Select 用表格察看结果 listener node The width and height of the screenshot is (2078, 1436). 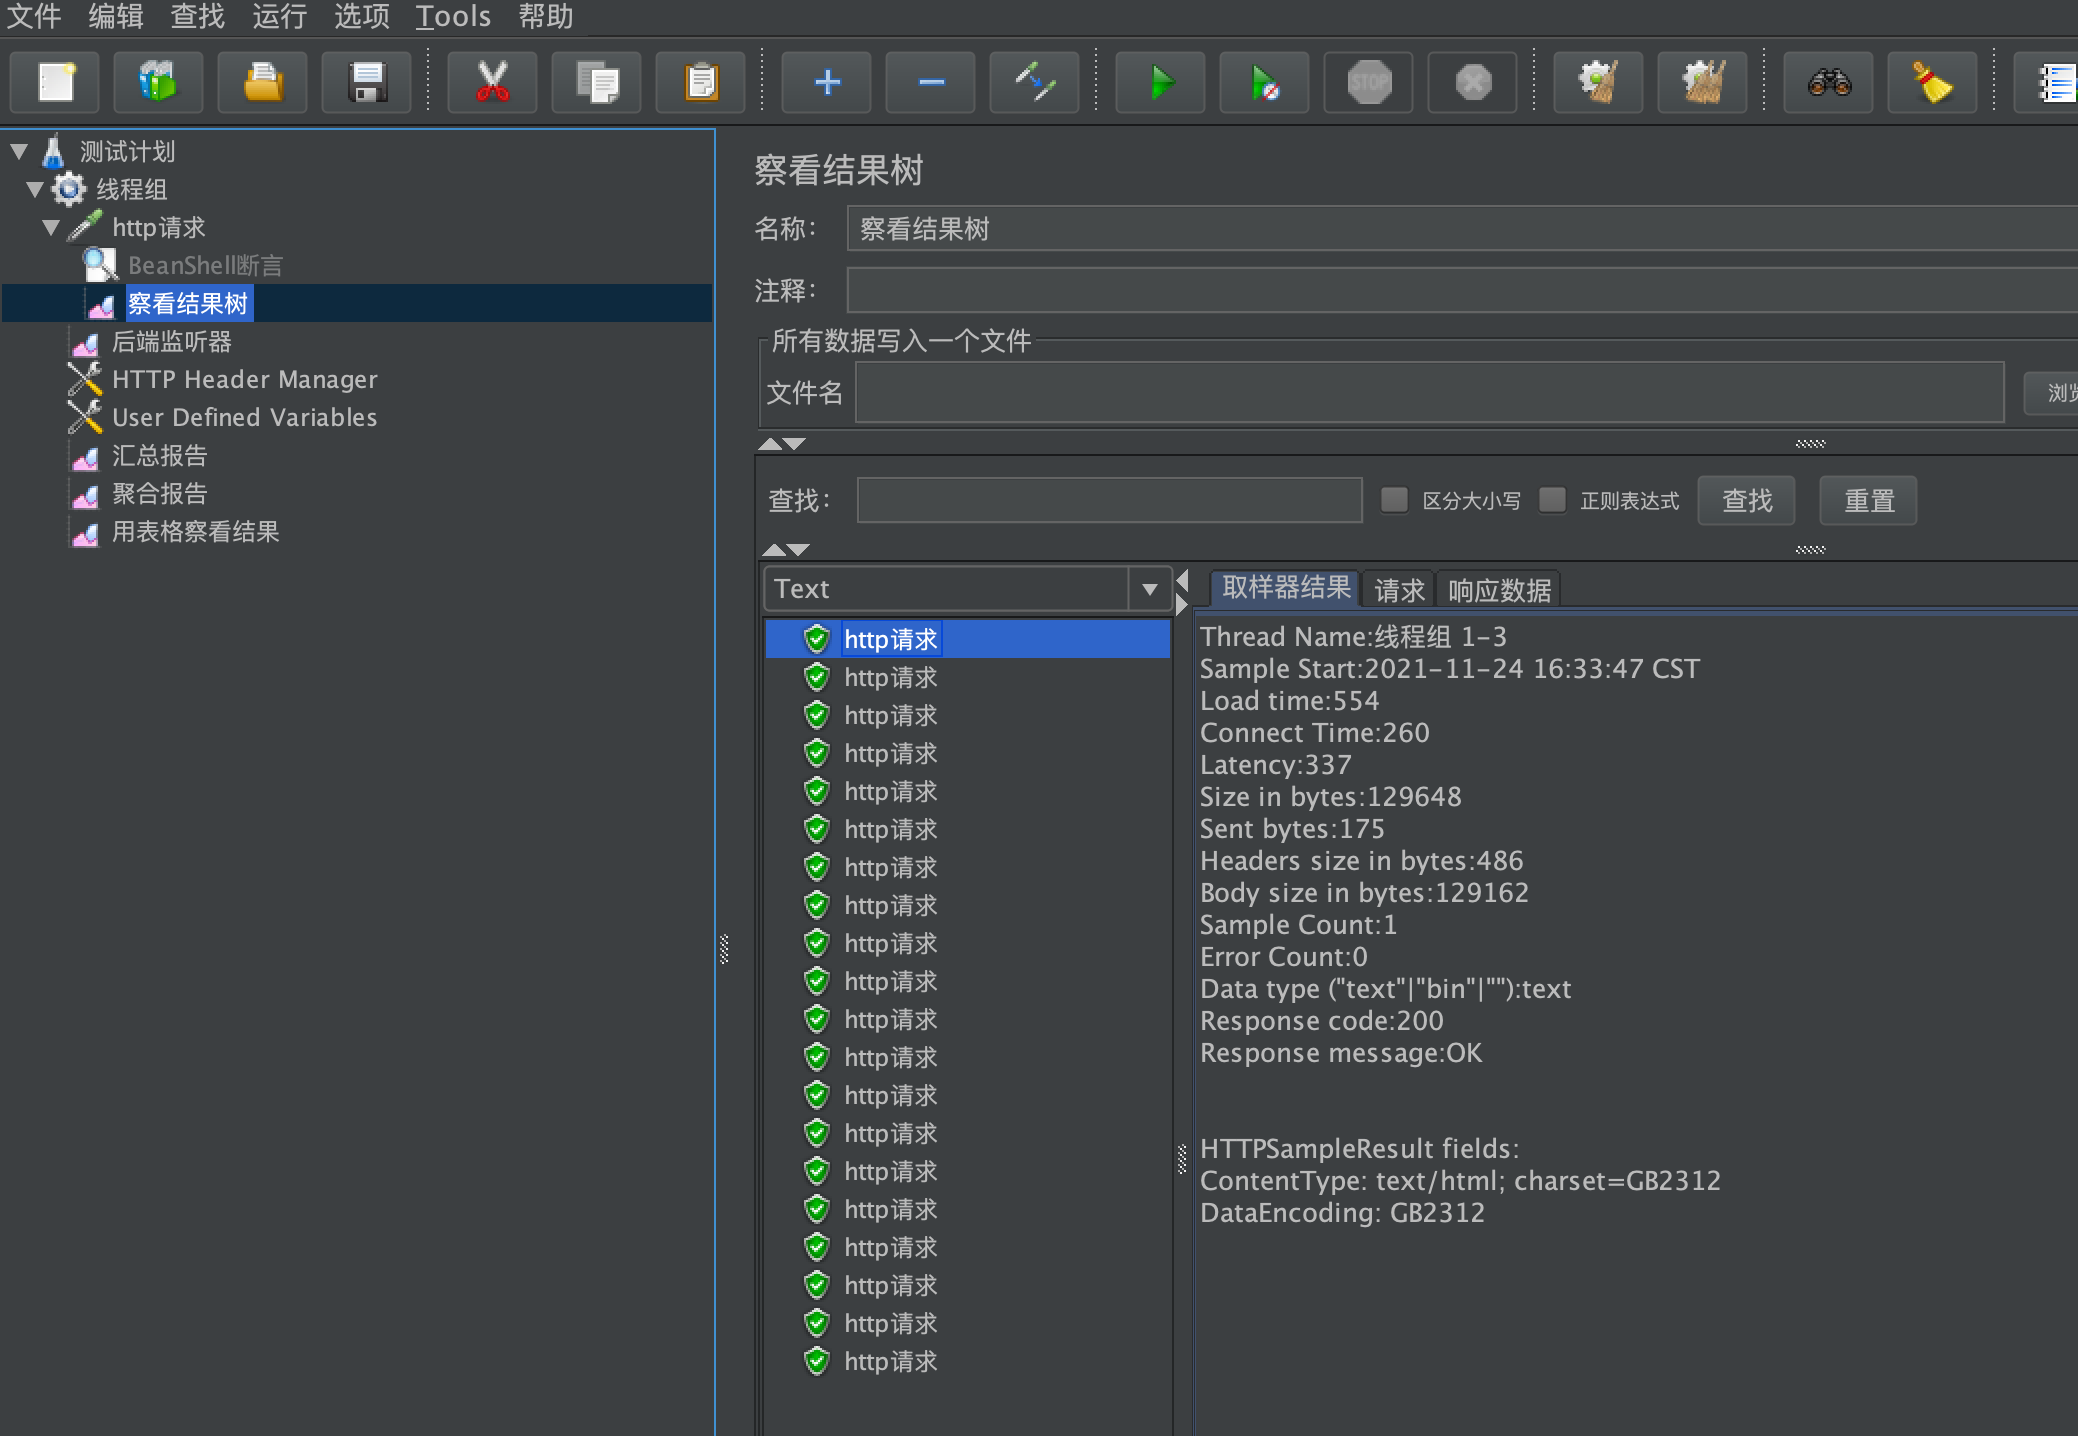[195, 532]
